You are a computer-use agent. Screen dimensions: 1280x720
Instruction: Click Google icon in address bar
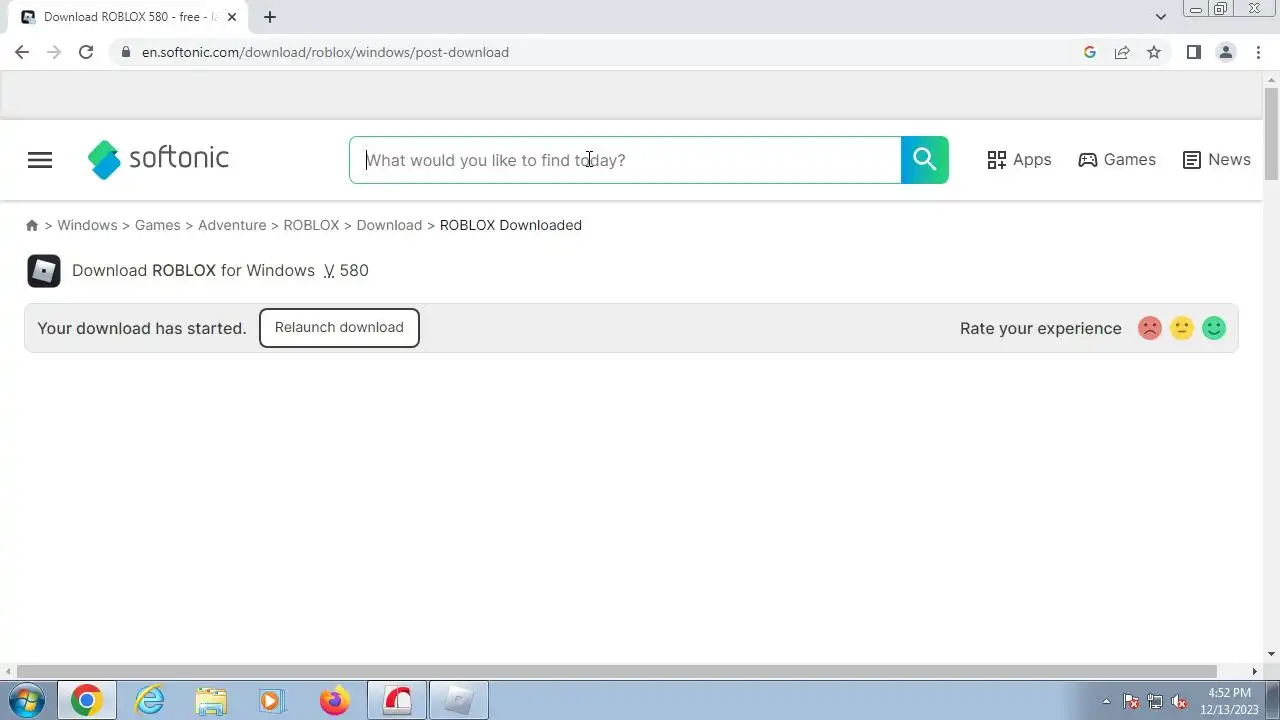1090,52
